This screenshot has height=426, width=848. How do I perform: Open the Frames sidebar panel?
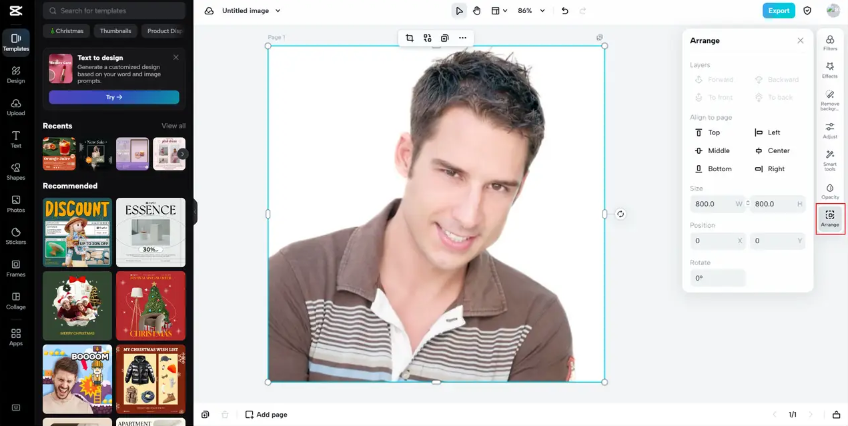tap(16, 269)
